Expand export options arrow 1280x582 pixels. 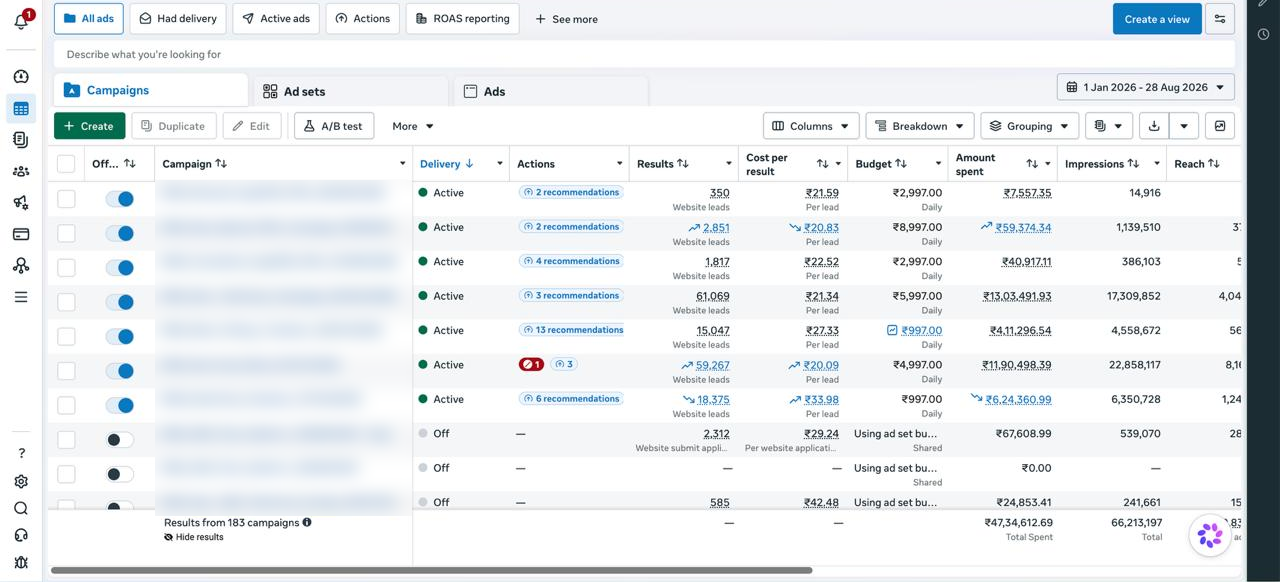[x=1184, y=126]
